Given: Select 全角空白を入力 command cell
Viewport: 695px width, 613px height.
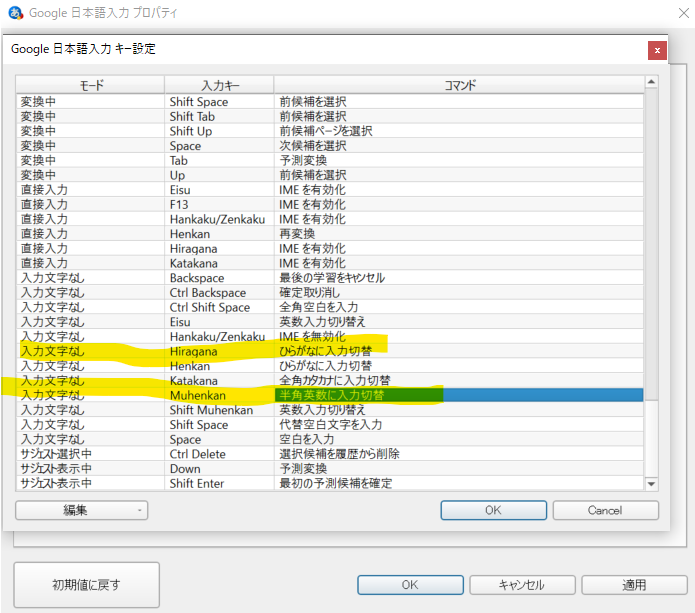Looking at the screenshot, I should click(x=459, y=307).
